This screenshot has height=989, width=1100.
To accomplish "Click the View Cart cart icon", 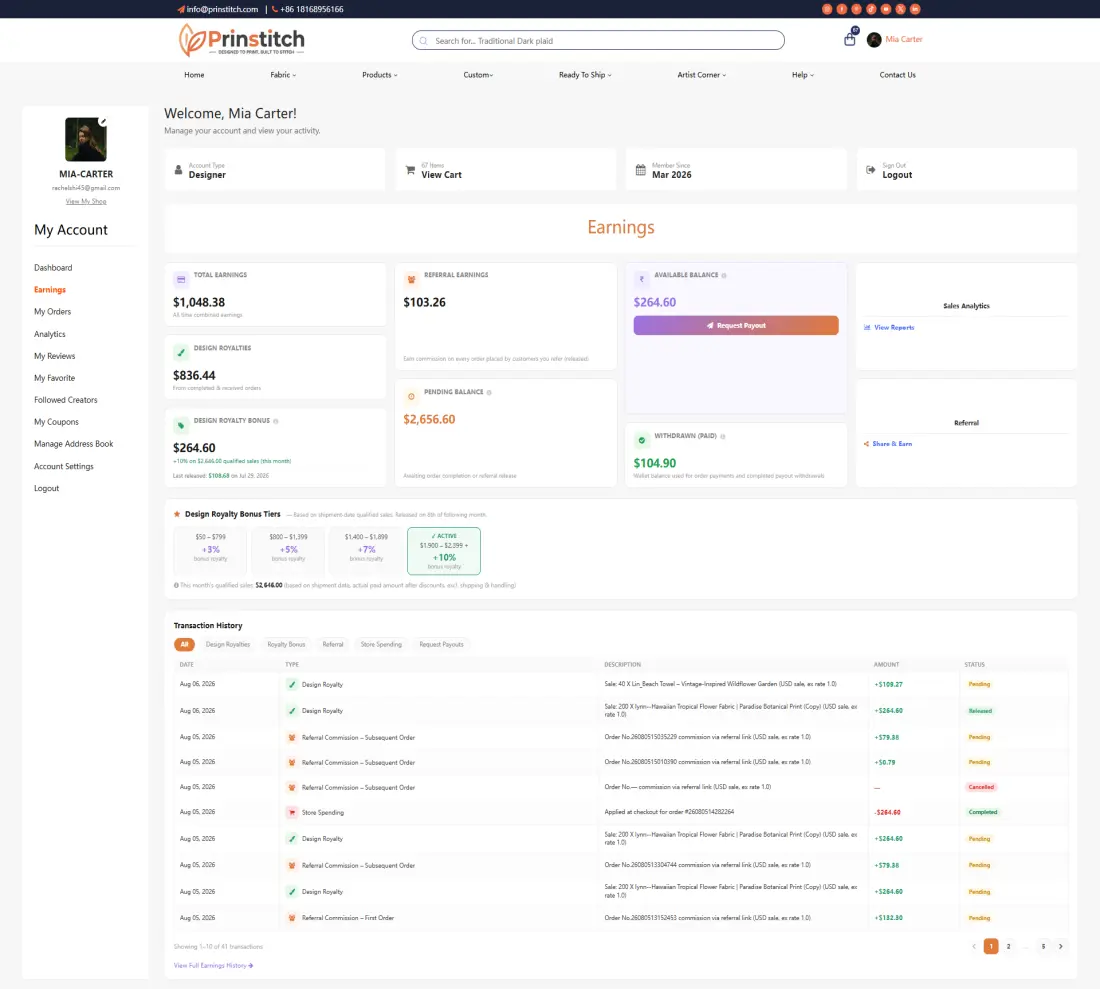I will click(410, 170).
